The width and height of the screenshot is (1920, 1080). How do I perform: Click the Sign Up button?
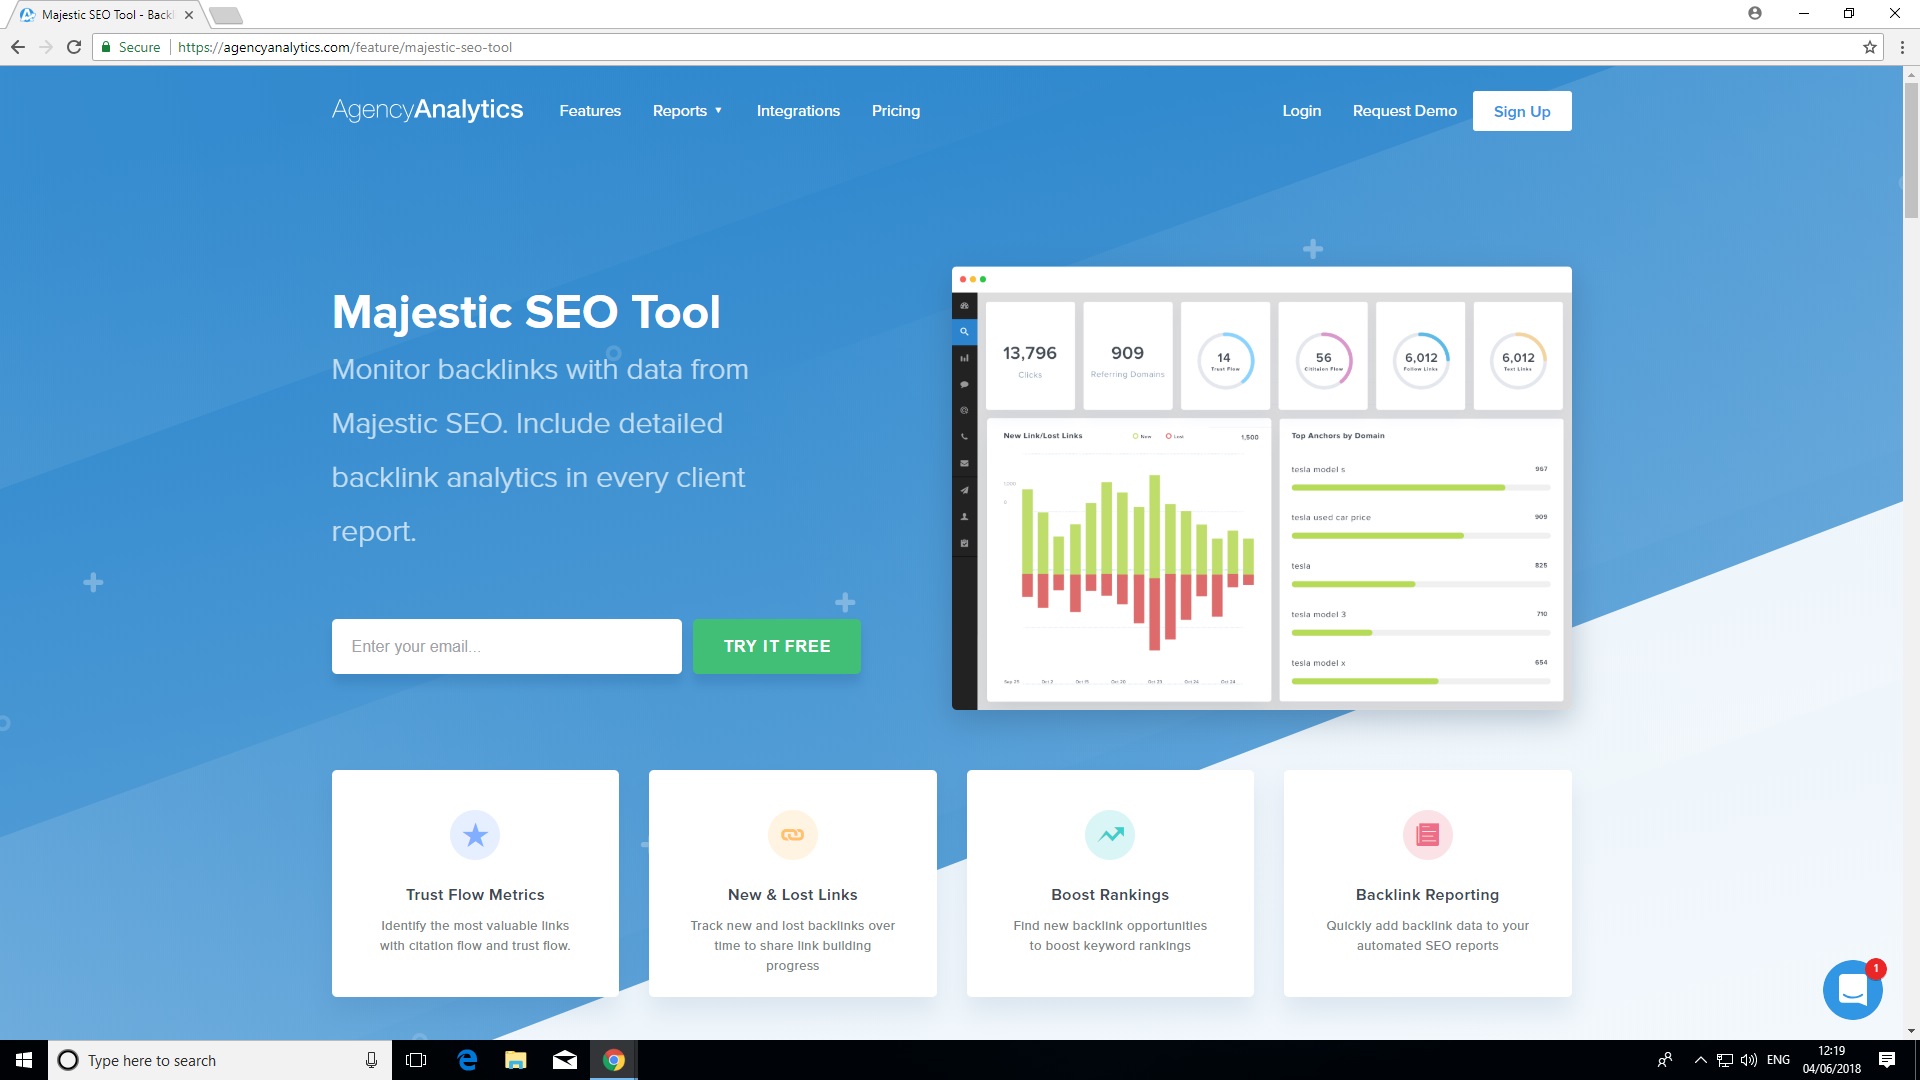point(1522,111)
